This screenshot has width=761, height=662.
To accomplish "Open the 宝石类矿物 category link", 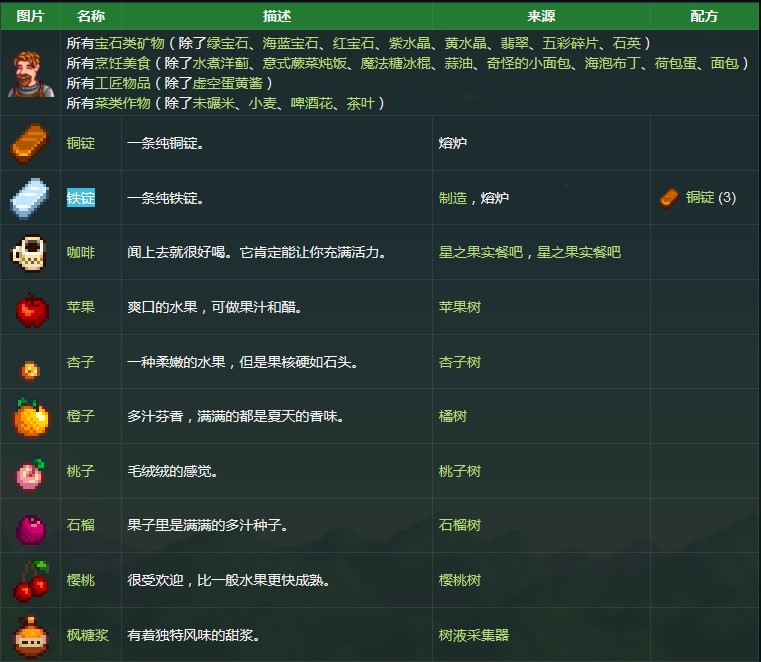I will [130, 44].
